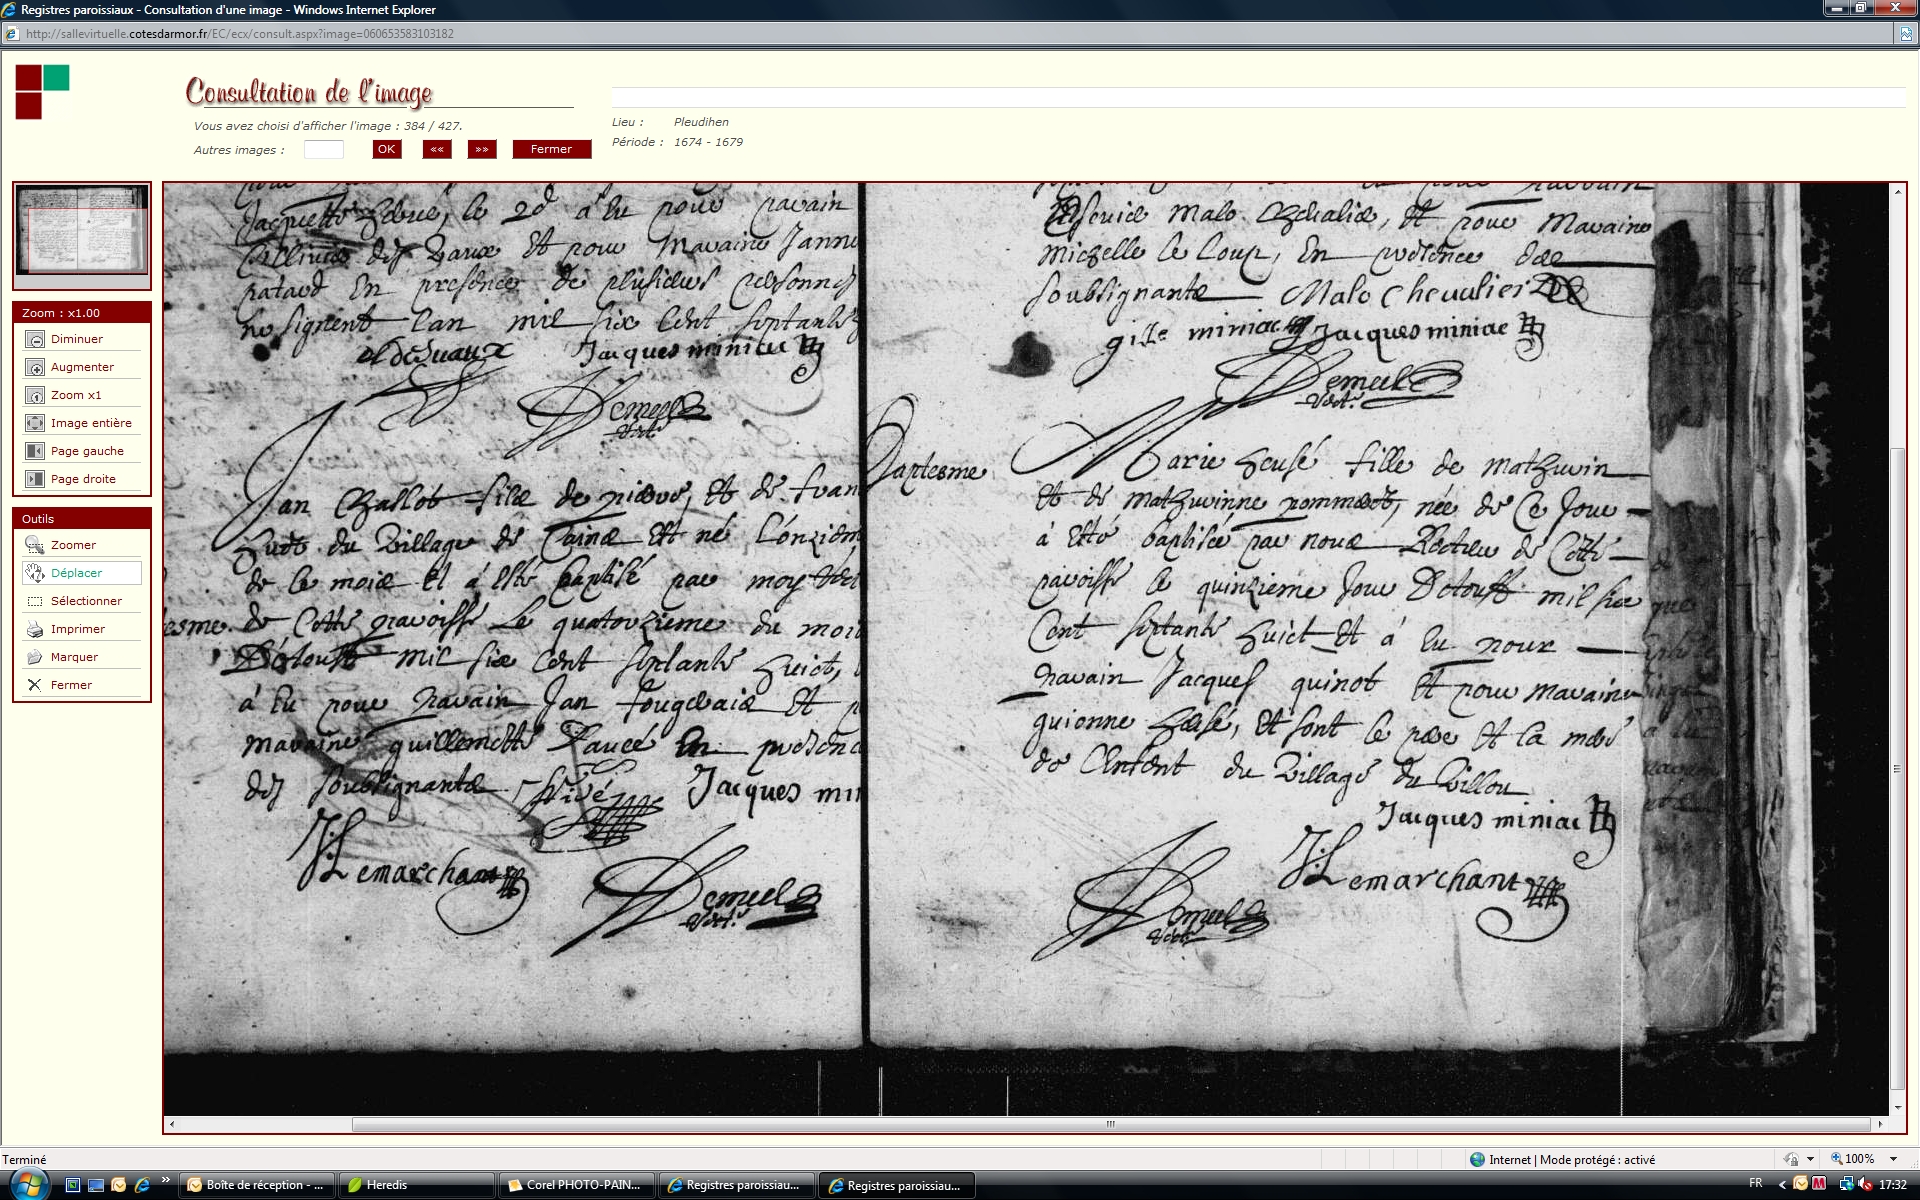Open browser zoom level 100% dropdown
Screen dimensions: 1920x1200
tap(1893, 1159)
